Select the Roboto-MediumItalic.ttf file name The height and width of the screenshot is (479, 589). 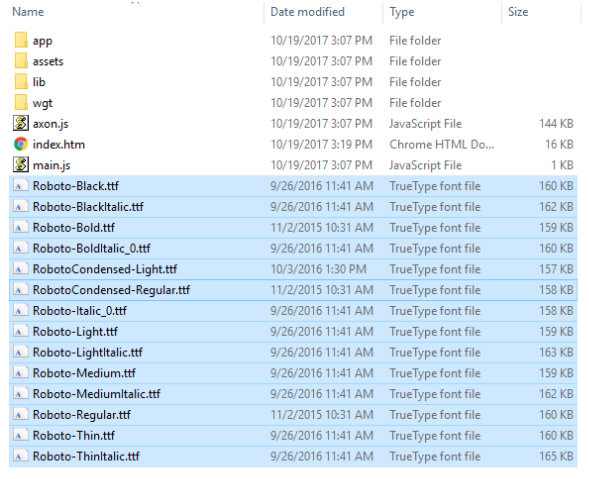(x=97, y=394)
